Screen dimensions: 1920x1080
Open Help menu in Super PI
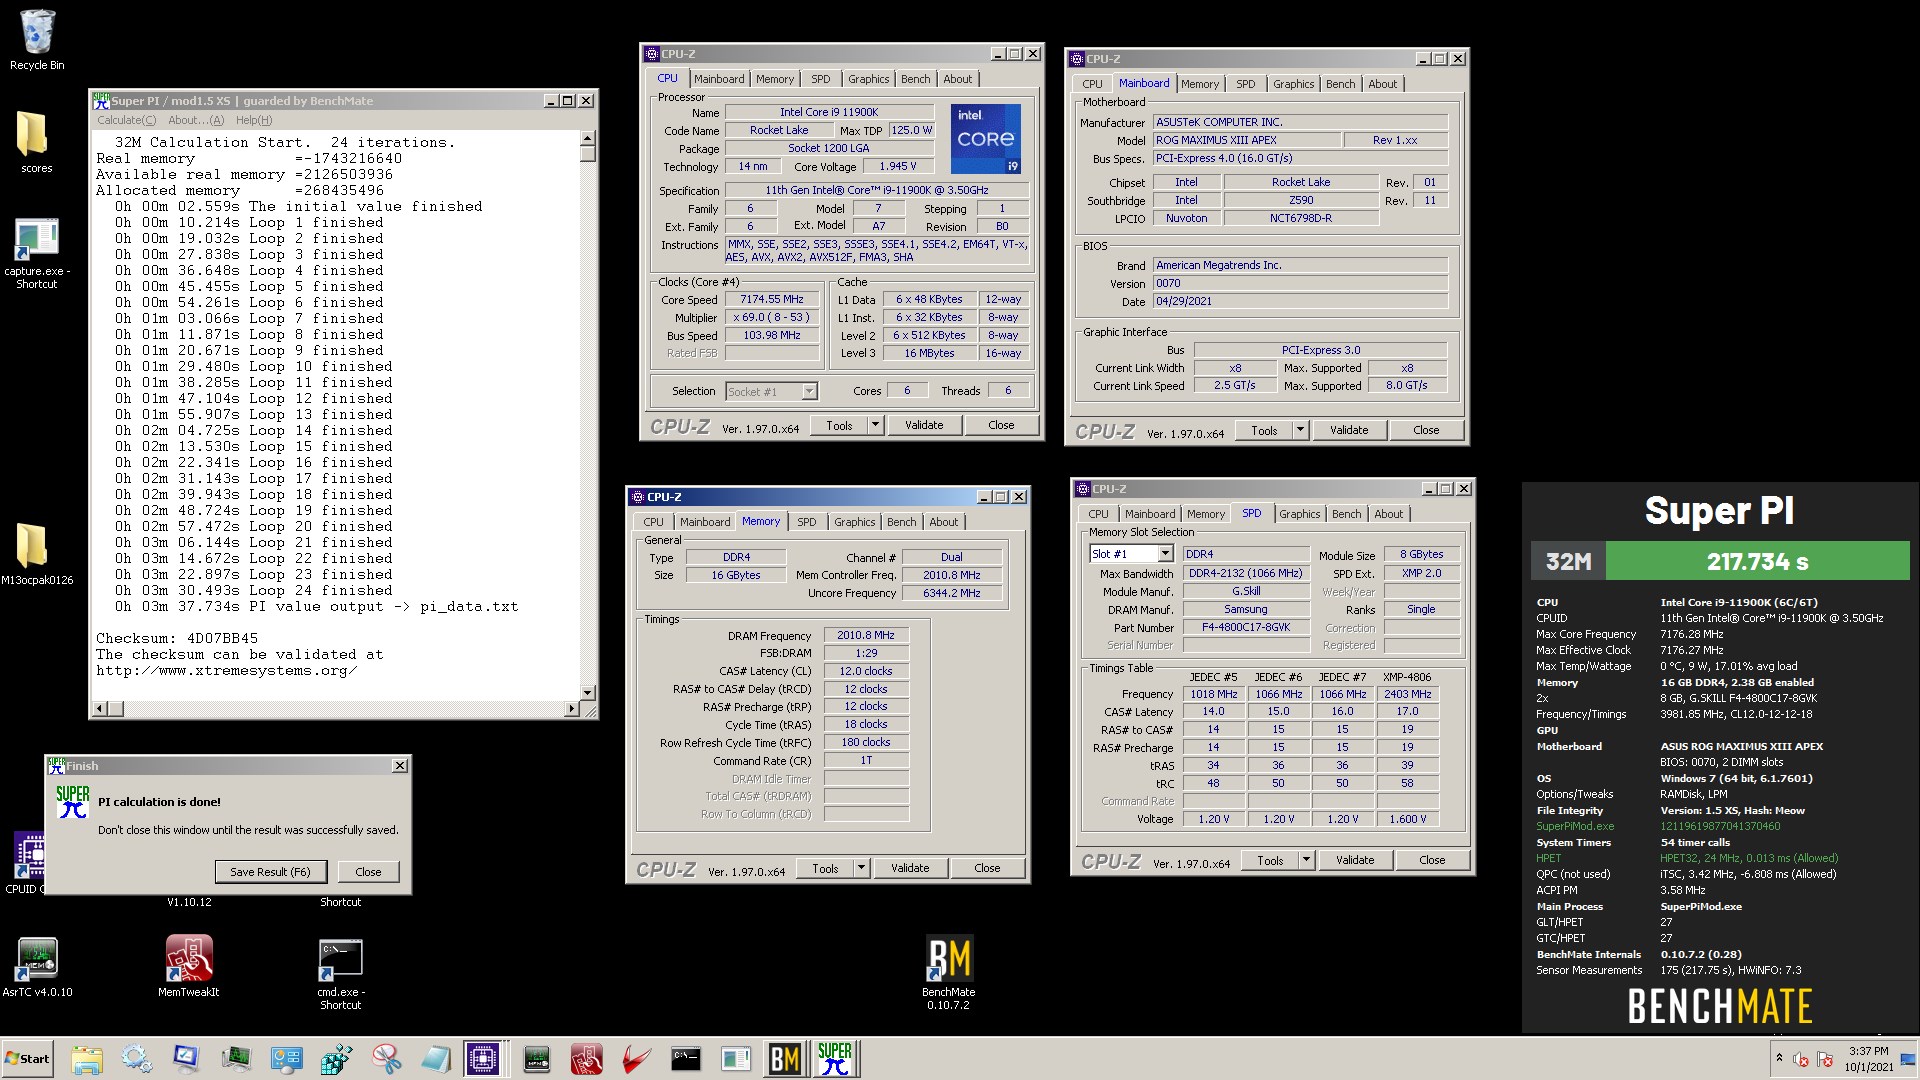point(254,120)
